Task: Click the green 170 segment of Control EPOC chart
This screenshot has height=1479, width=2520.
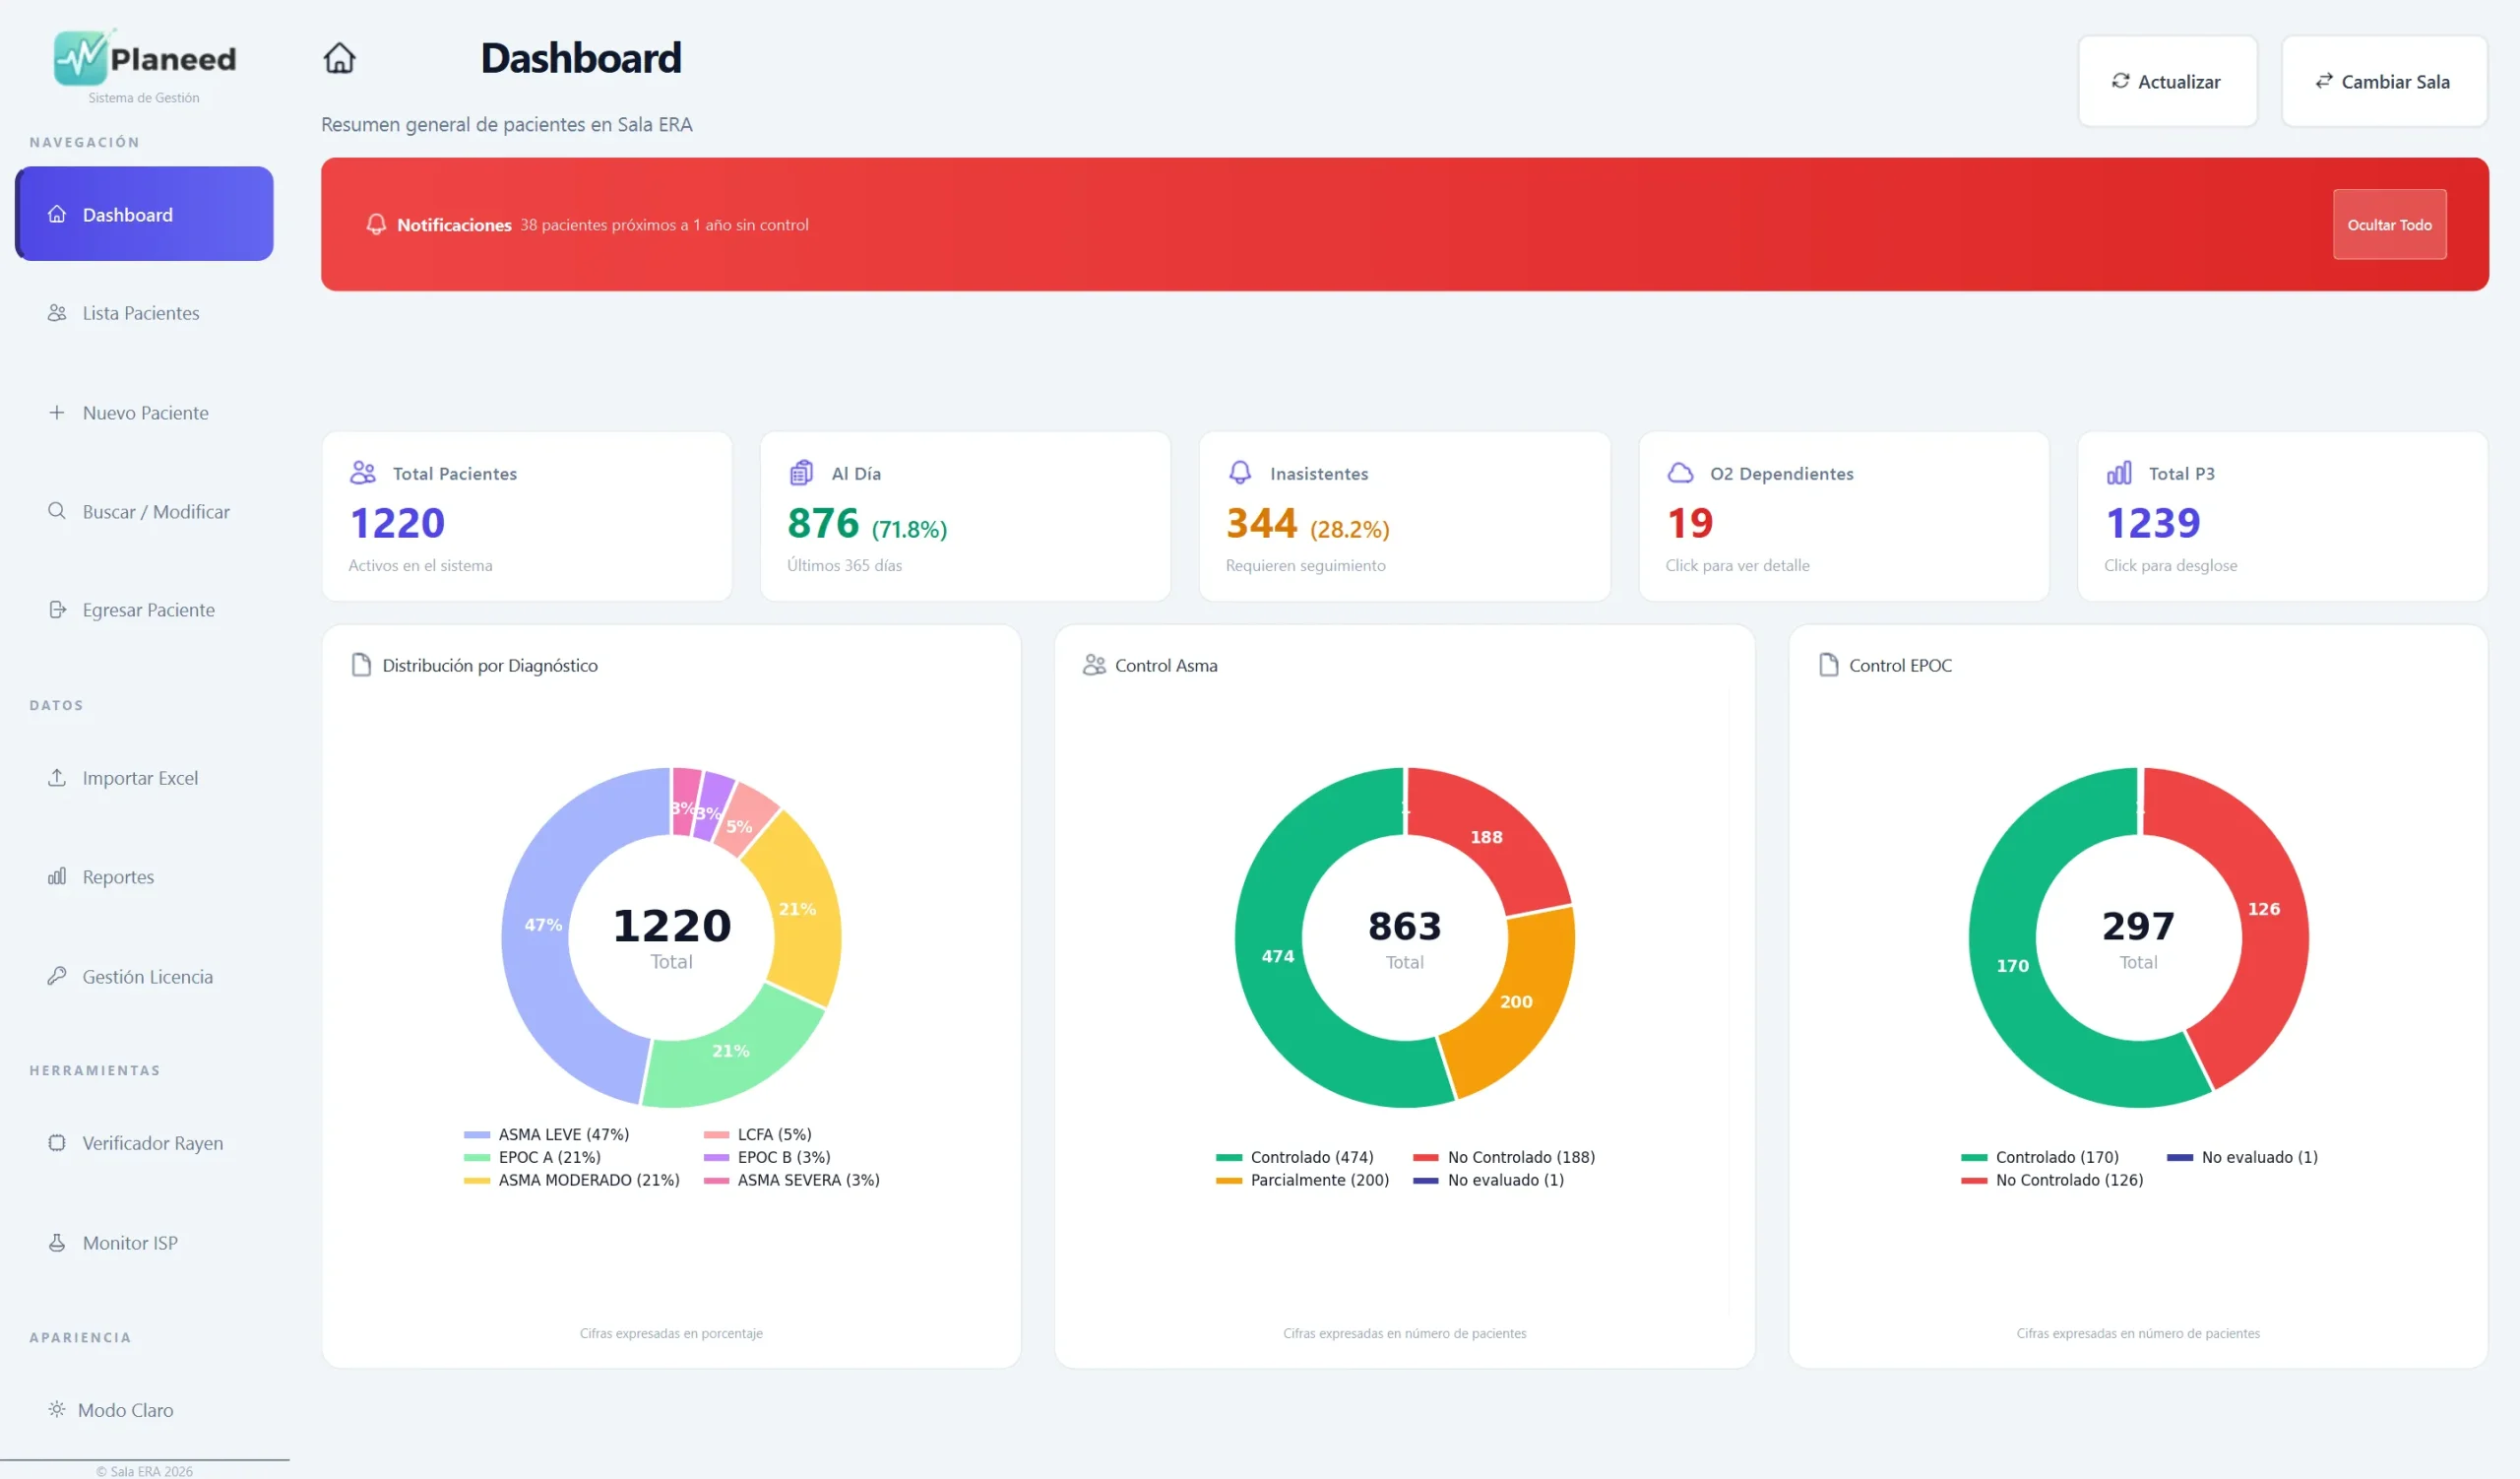Action: tap(2013, 965)
